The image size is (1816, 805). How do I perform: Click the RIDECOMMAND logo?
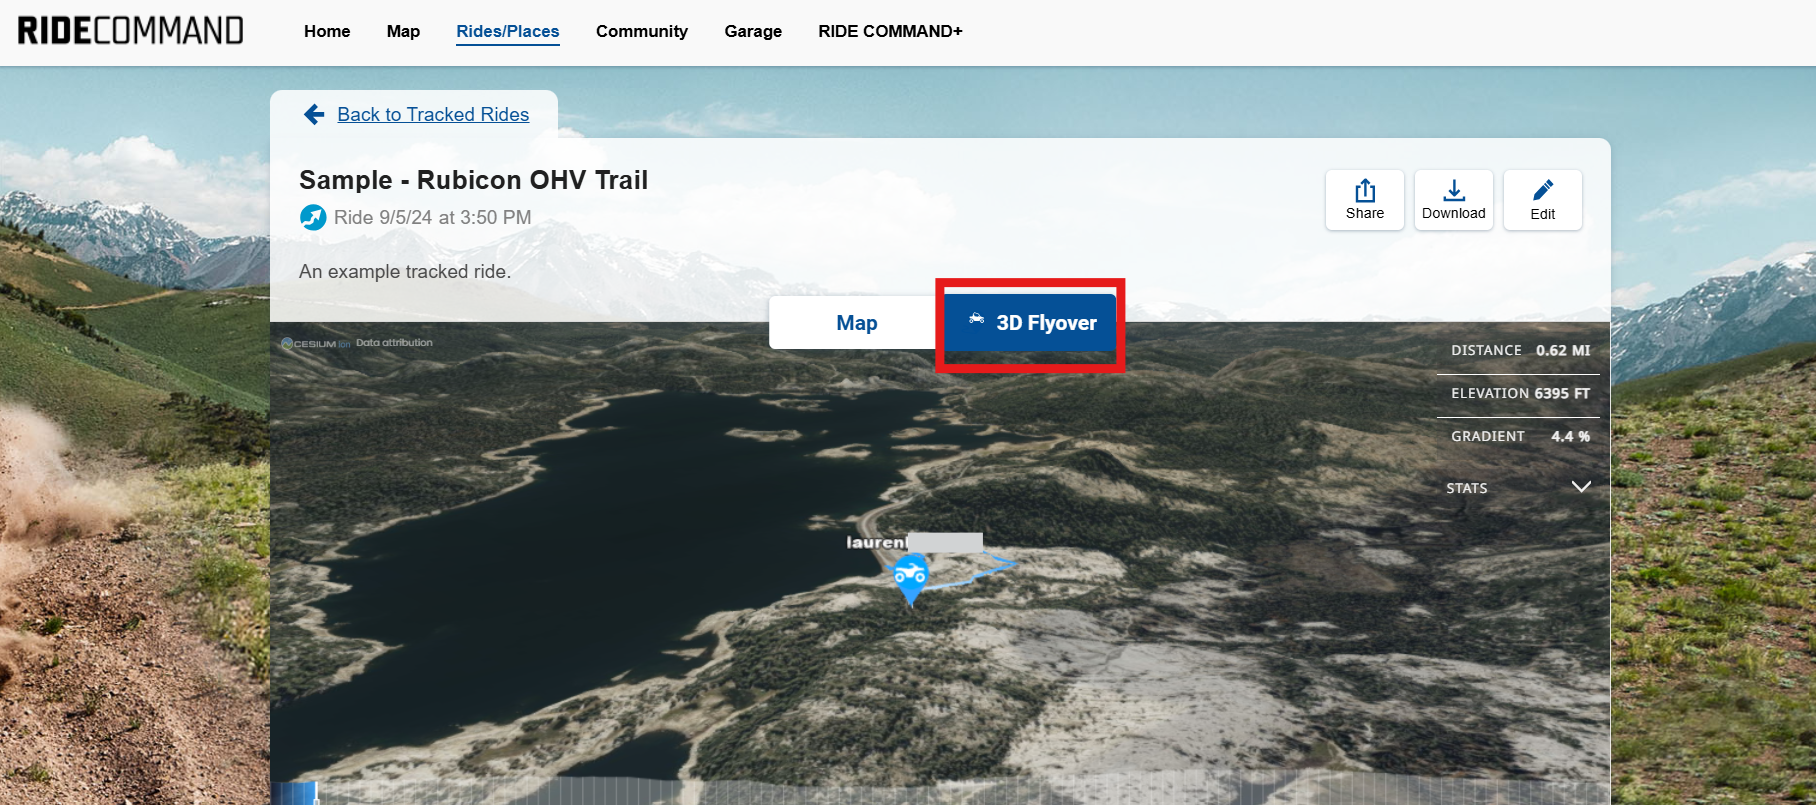(x=131, y=31)
